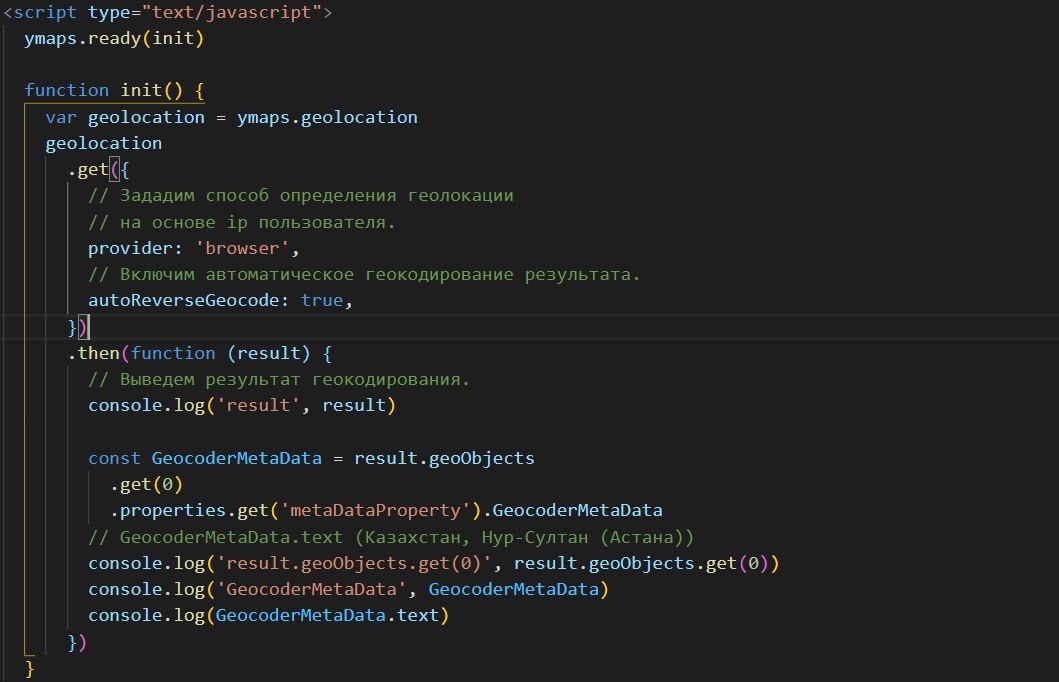Click the closing '})' after the console.log lines

[x=77, y=642]
